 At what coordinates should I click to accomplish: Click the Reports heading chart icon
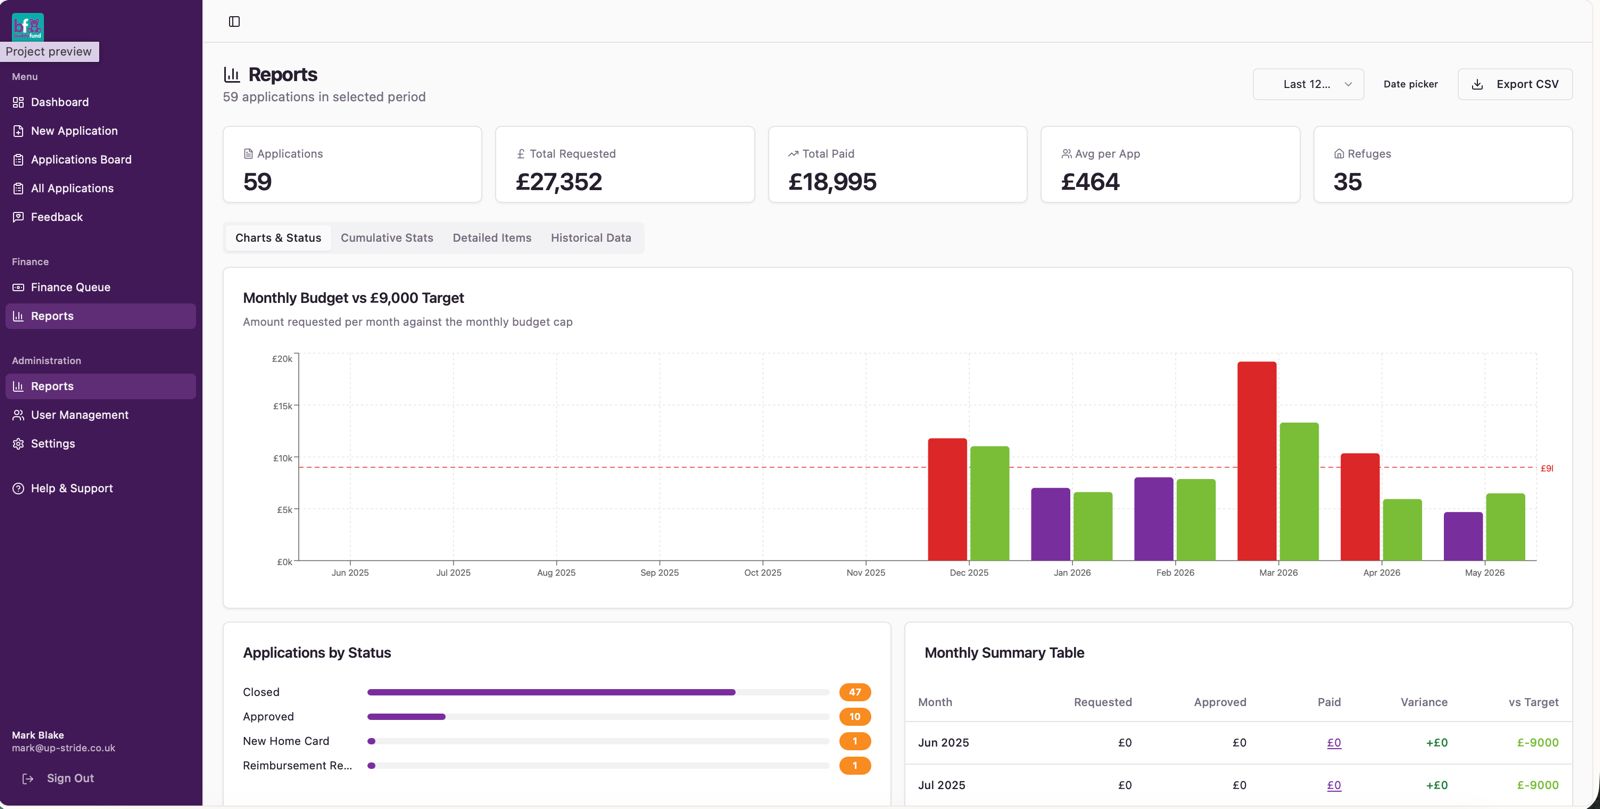click(x=232, y=74)
